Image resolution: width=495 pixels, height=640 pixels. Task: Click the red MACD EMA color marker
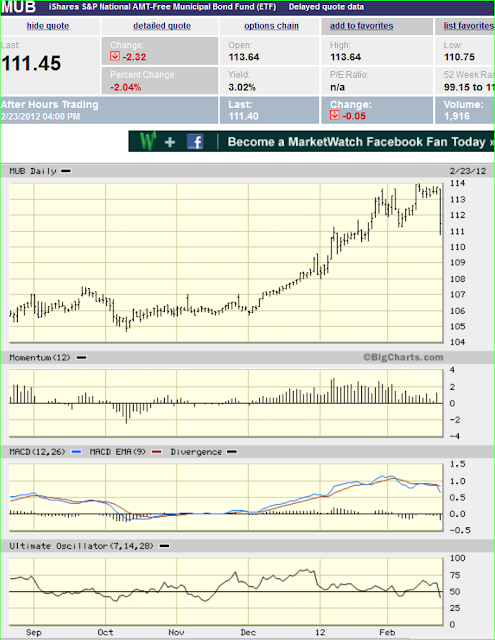(157, 452)
